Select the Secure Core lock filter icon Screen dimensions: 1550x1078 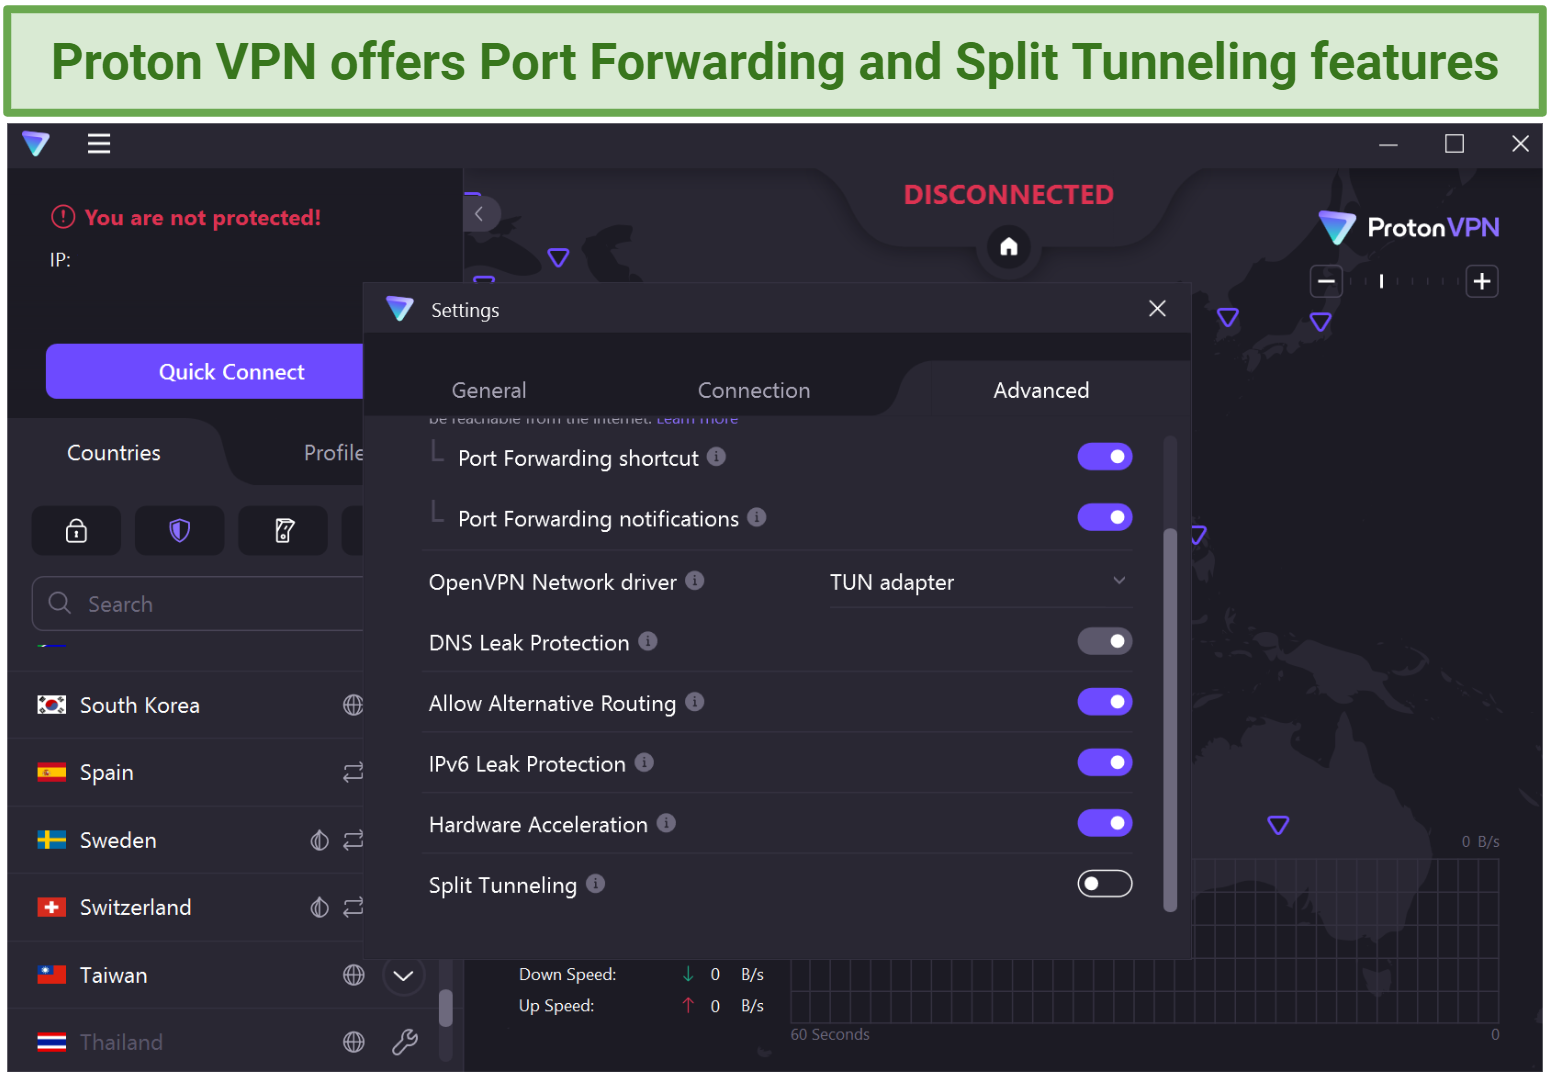point(76,530)
